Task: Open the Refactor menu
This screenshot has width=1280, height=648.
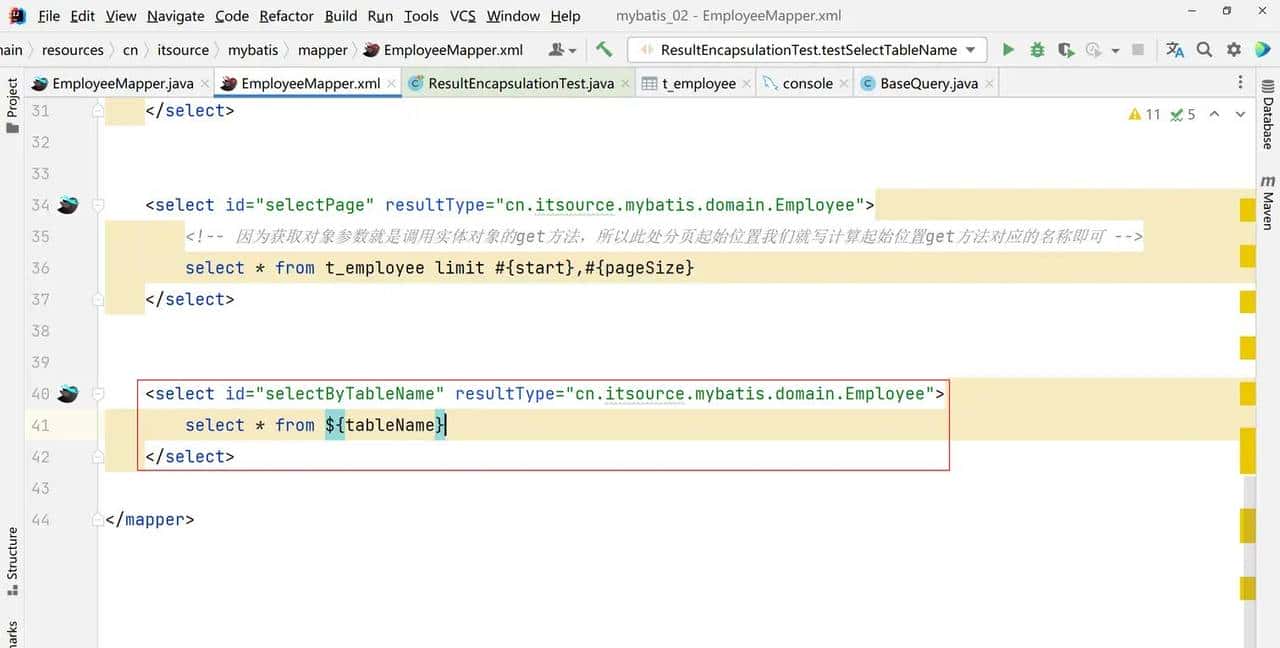Action: [x=286, y=16]
